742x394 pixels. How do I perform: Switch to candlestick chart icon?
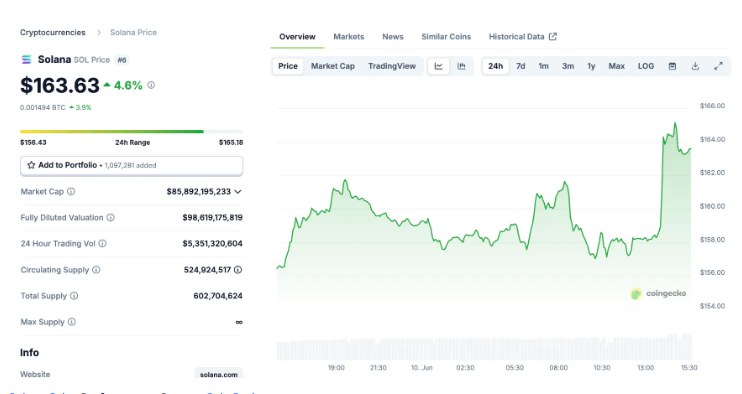tap(461, 66)
